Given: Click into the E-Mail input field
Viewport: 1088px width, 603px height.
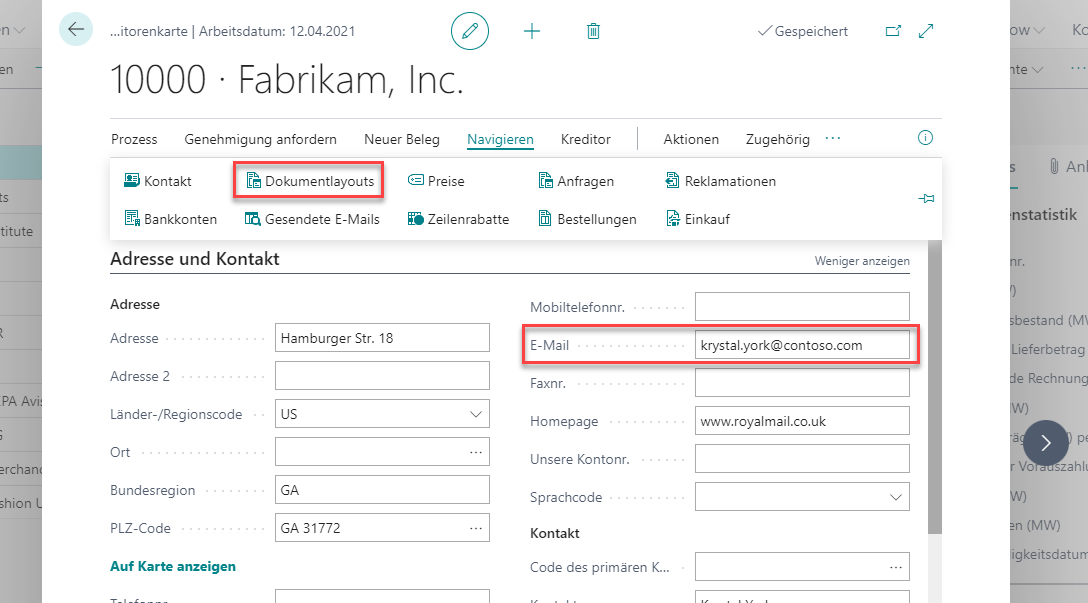Looking at the screenshot, I should (801, 345).
